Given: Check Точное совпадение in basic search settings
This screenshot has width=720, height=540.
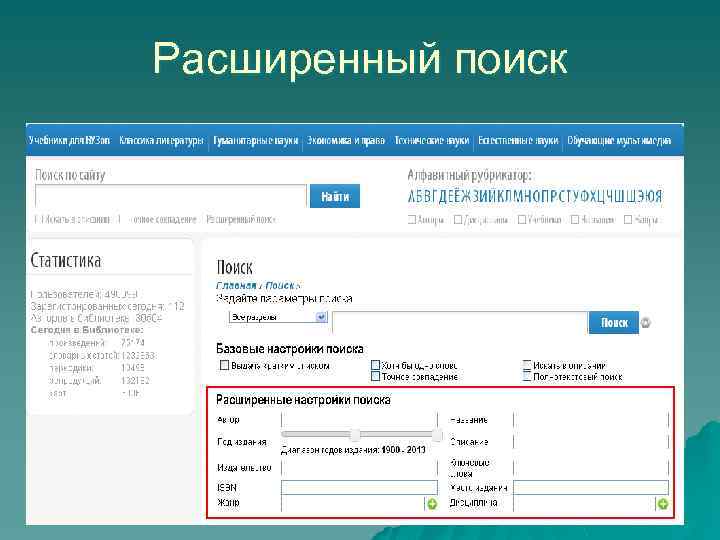Looking at the screenshot, I should tap(375, 377).
